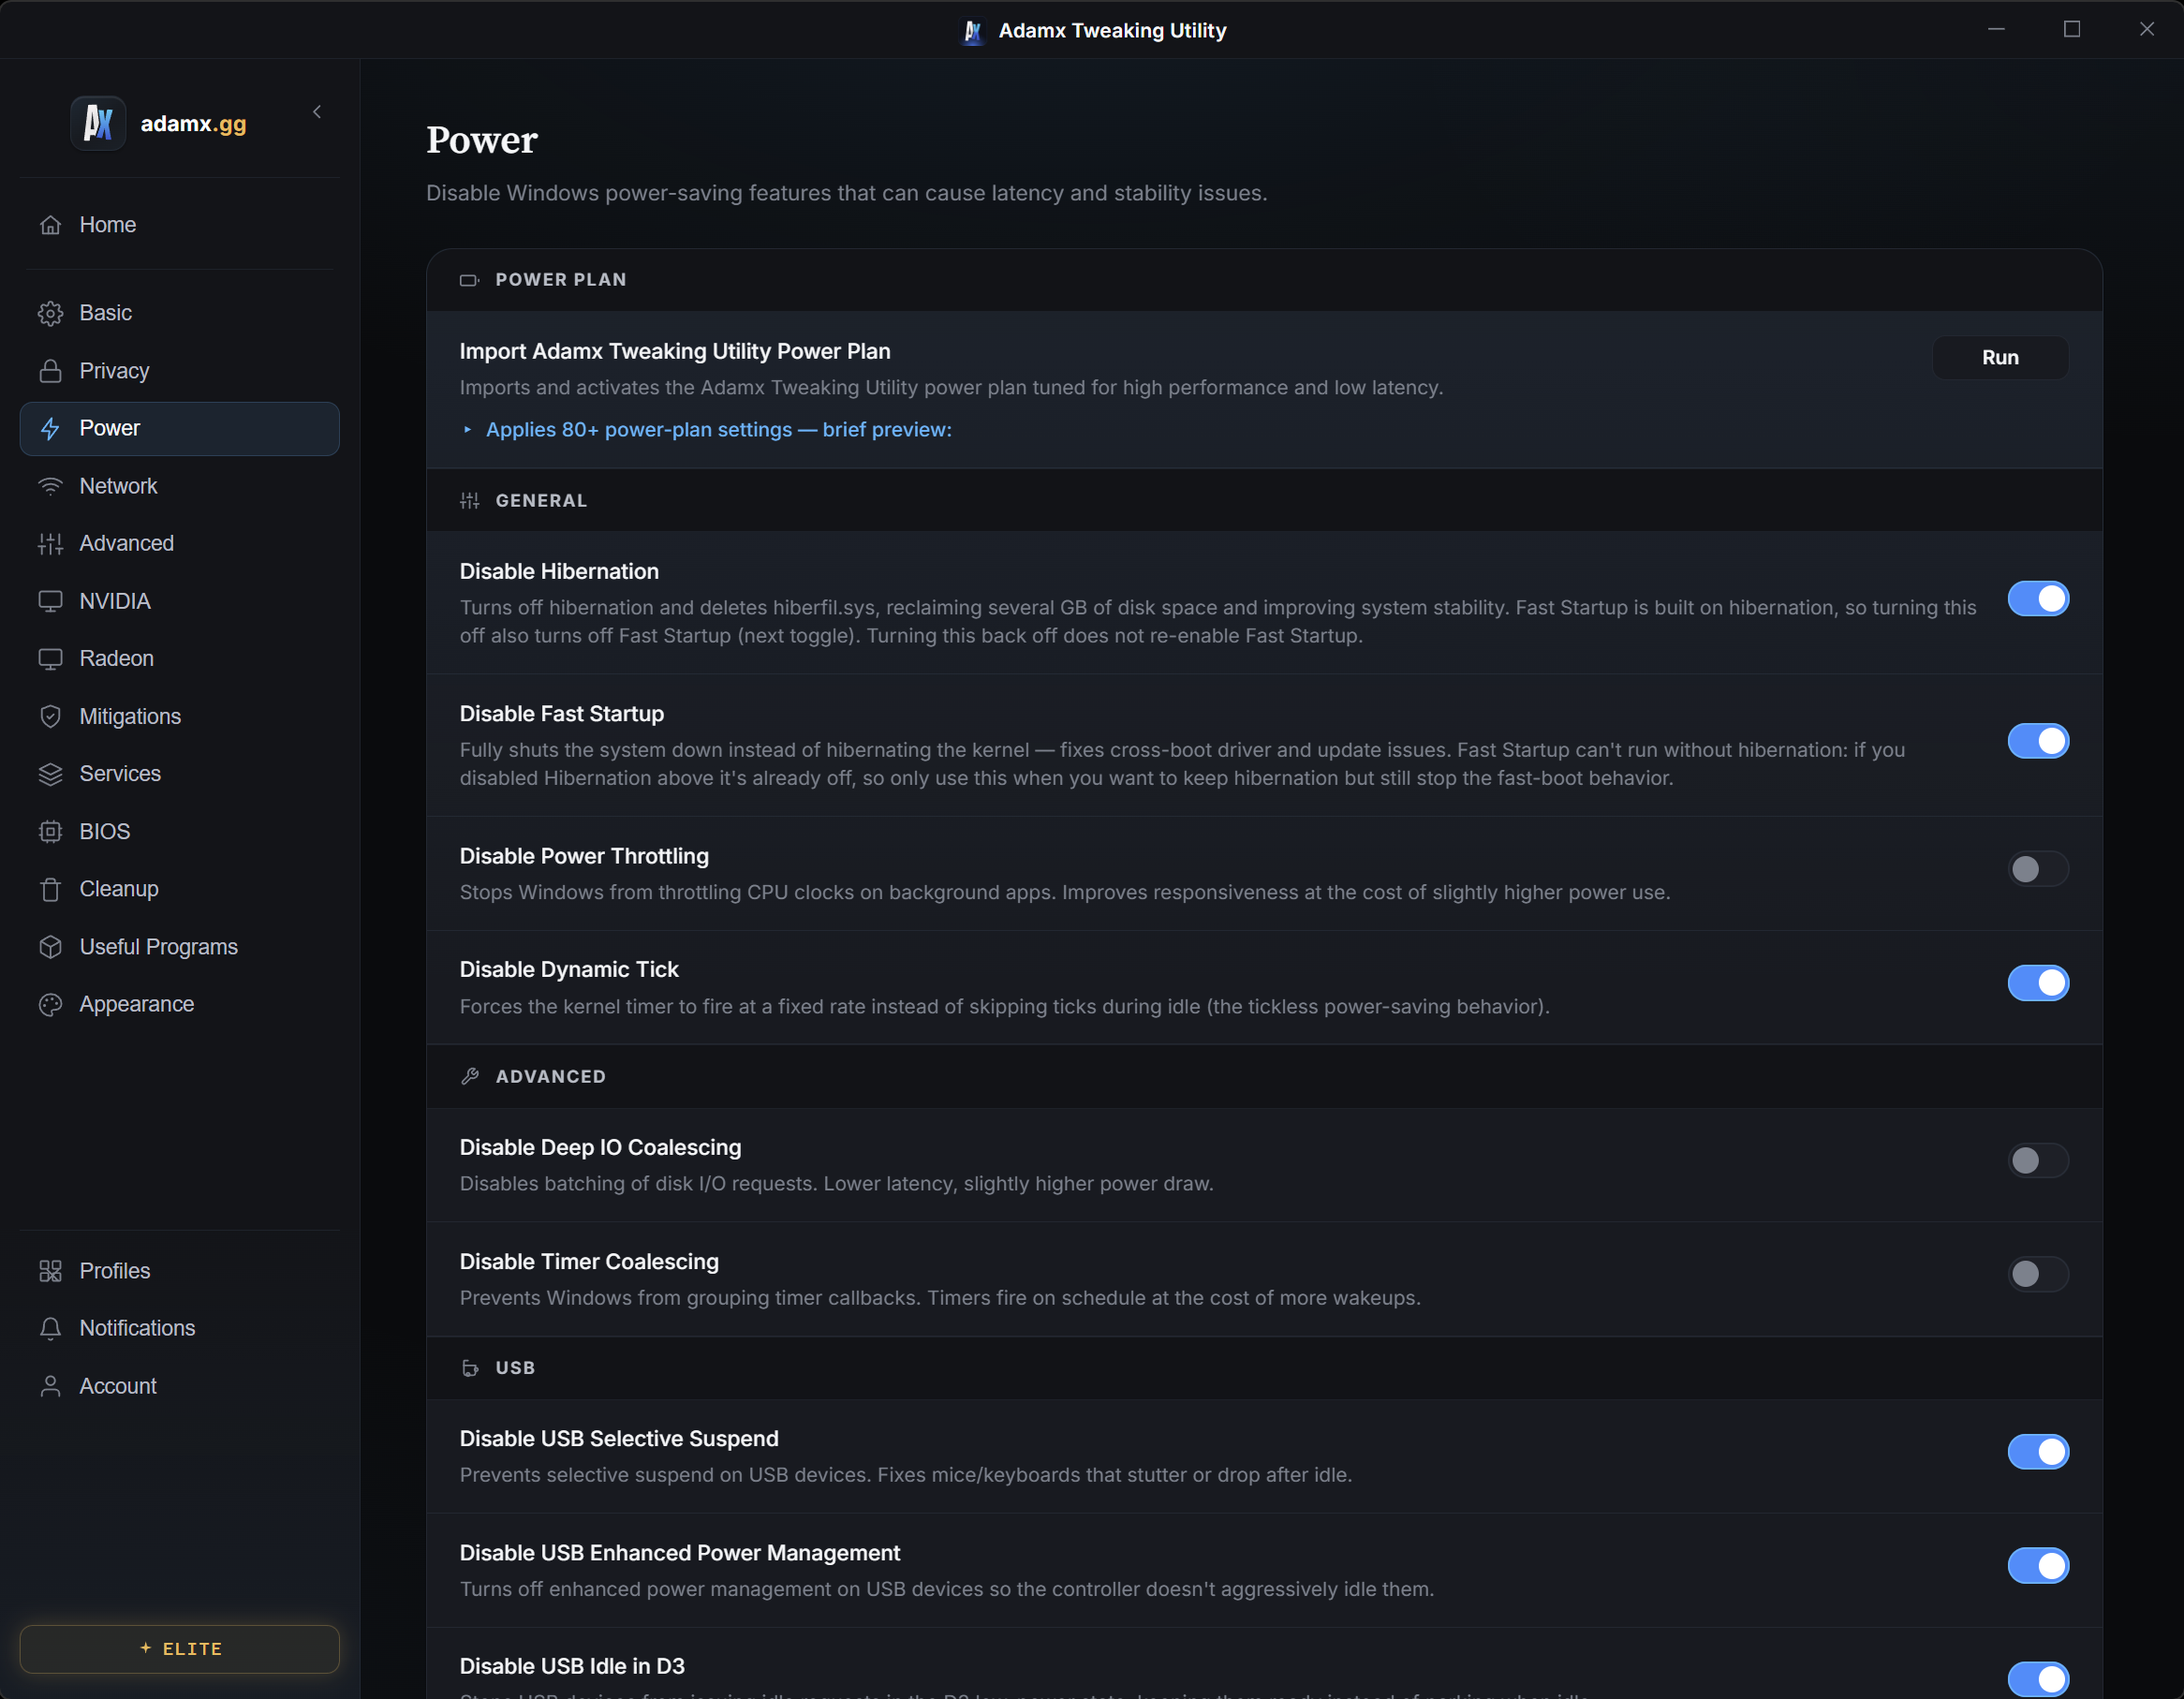Toggle Disable Hibernation switch

2038,599
